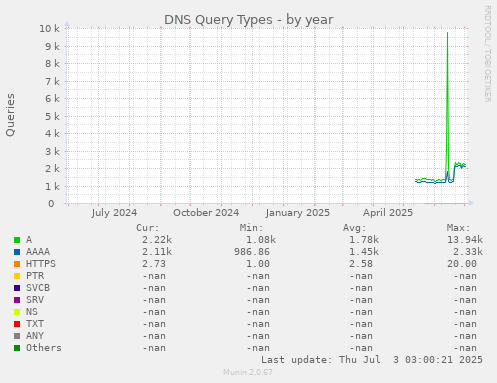The height and width of the screenshot is (383, 497).
Task: Click the 'Avg:' column header
Action: pyautogui.click(x=355, y=228)
